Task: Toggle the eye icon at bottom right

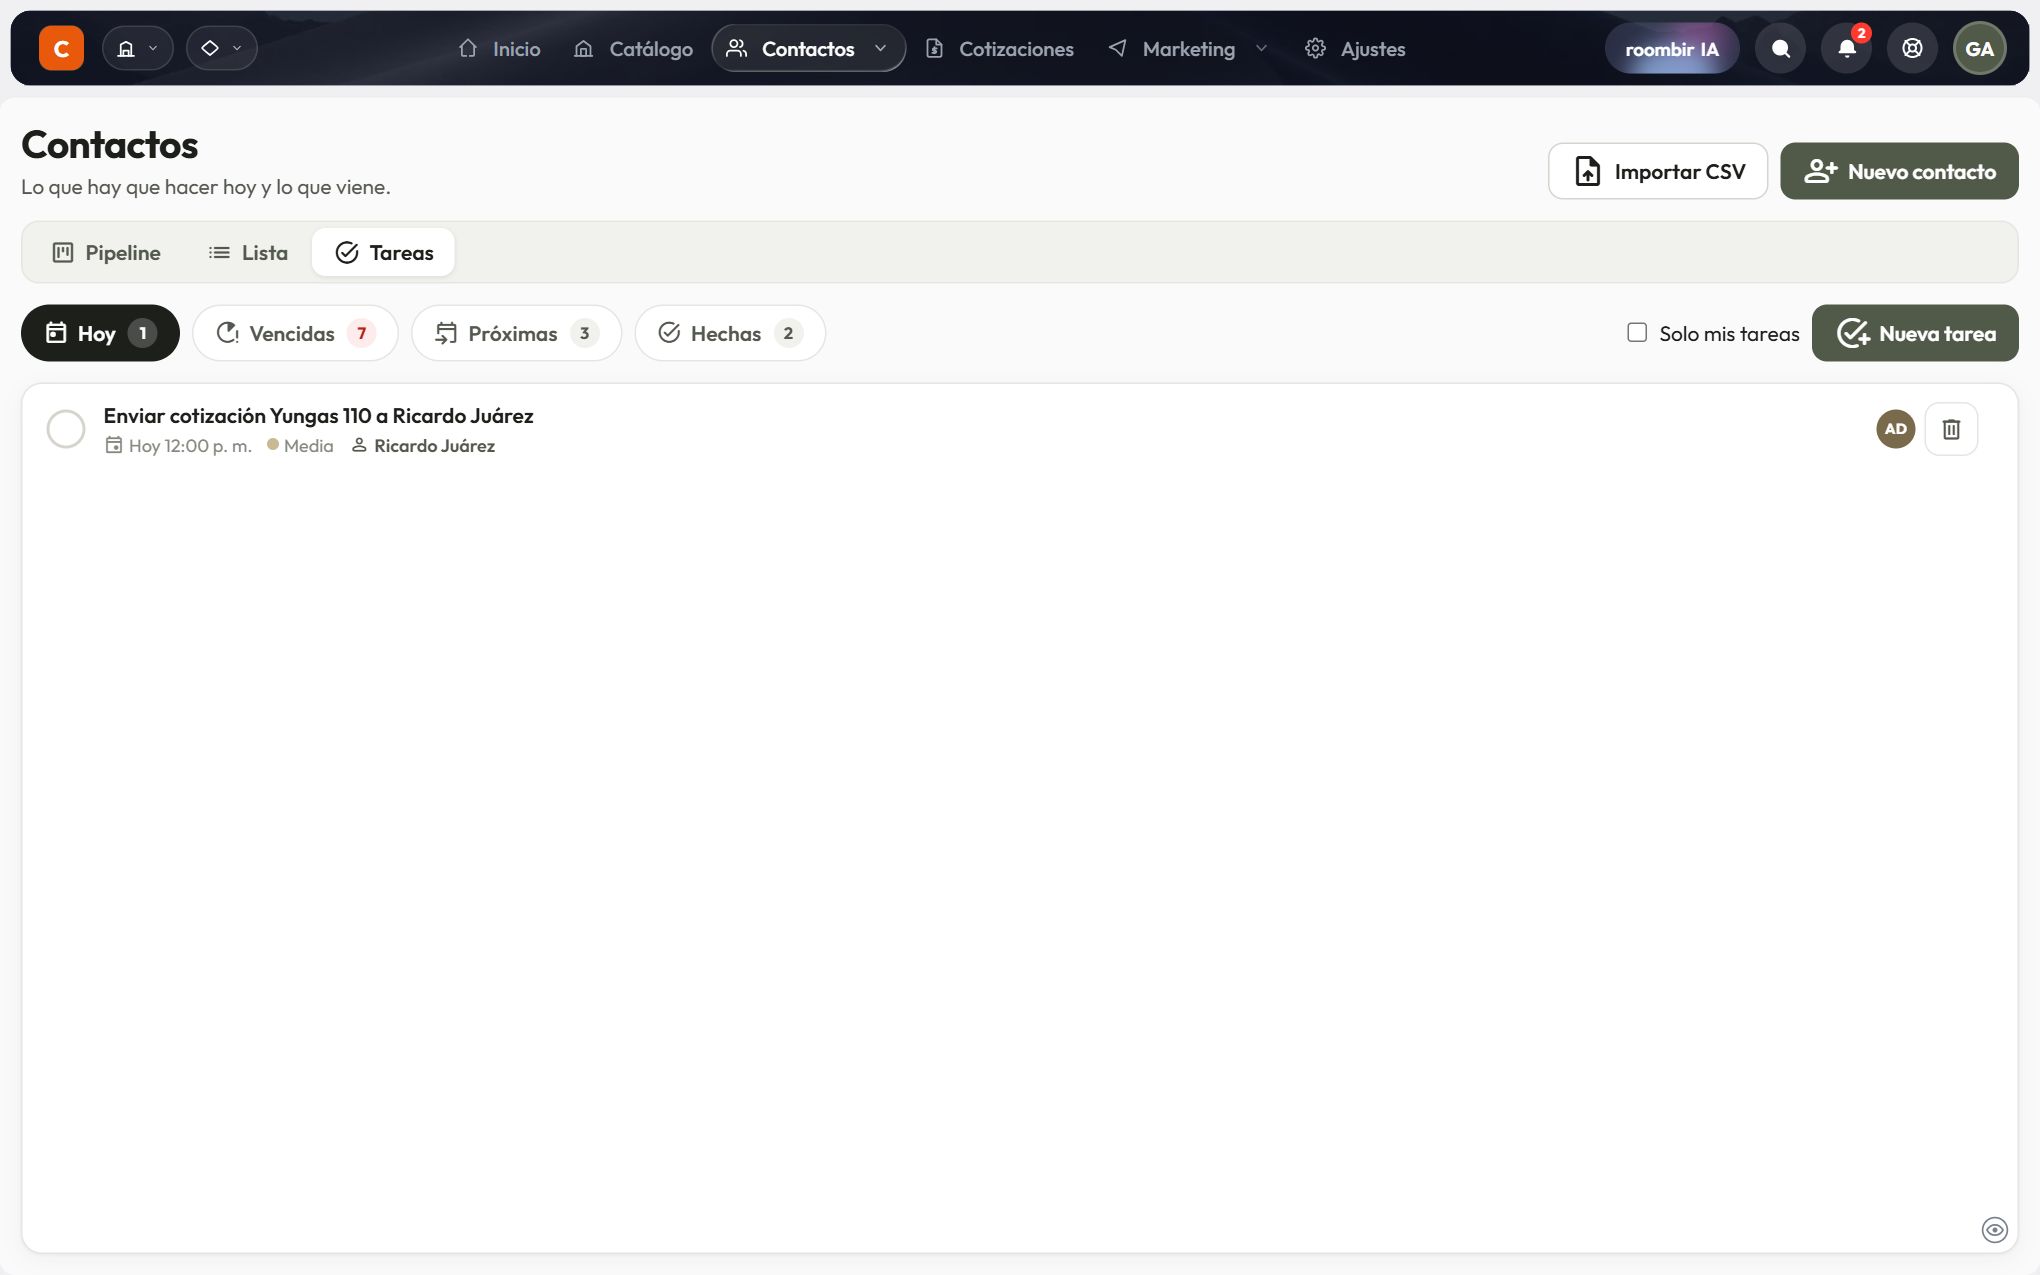Action: [1994, 1230]
